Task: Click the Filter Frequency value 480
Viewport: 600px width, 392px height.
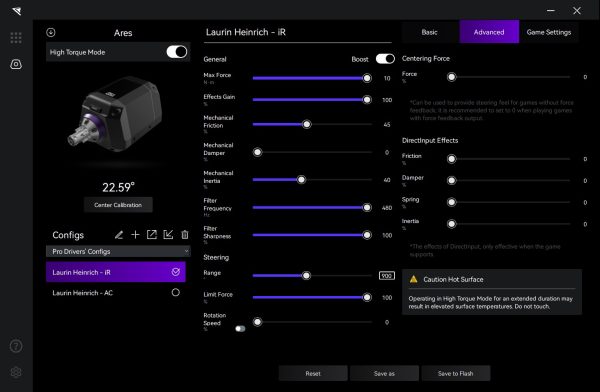Action: coord(387,207)
